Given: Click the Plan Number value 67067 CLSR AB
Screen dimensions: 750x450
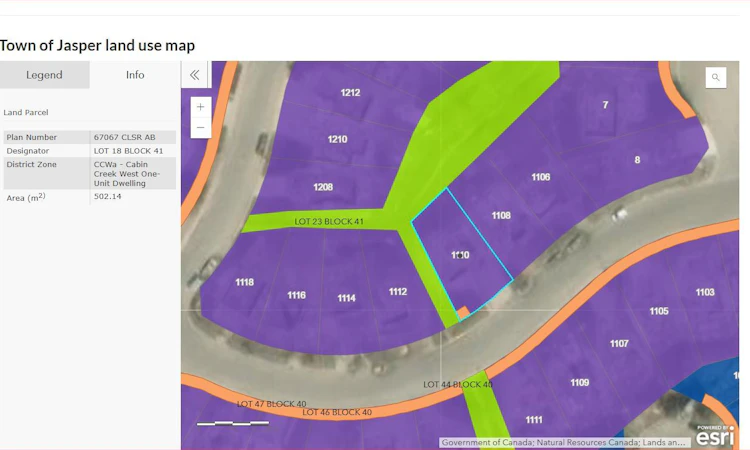Looking at the screenshot, I should click(x=124, y=137).
